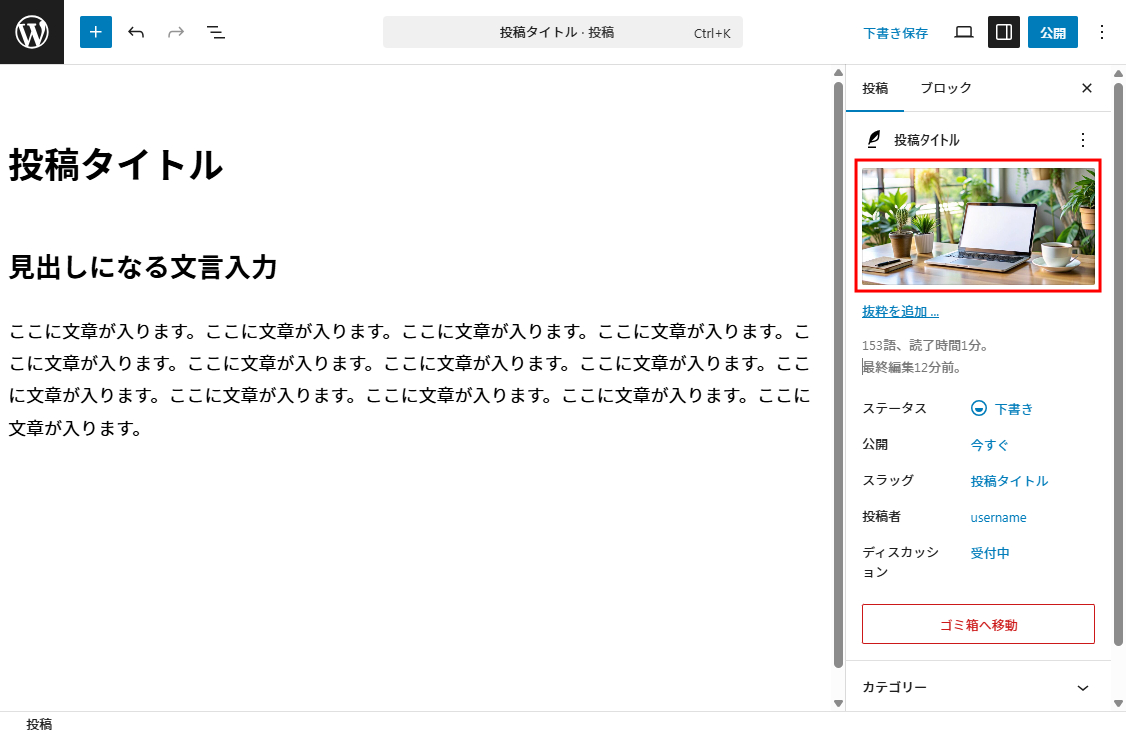This screenshot has width=1126, height=736.
Task: Click the editor canvas vertical scrollbar
Action: [x=838, y=375]
